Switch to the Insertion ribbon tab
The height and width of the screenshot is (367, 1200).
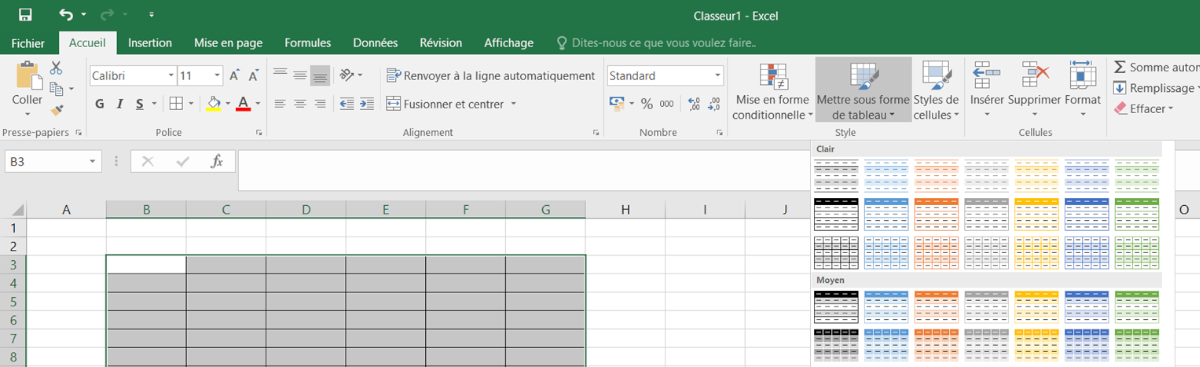click(150, 43)
